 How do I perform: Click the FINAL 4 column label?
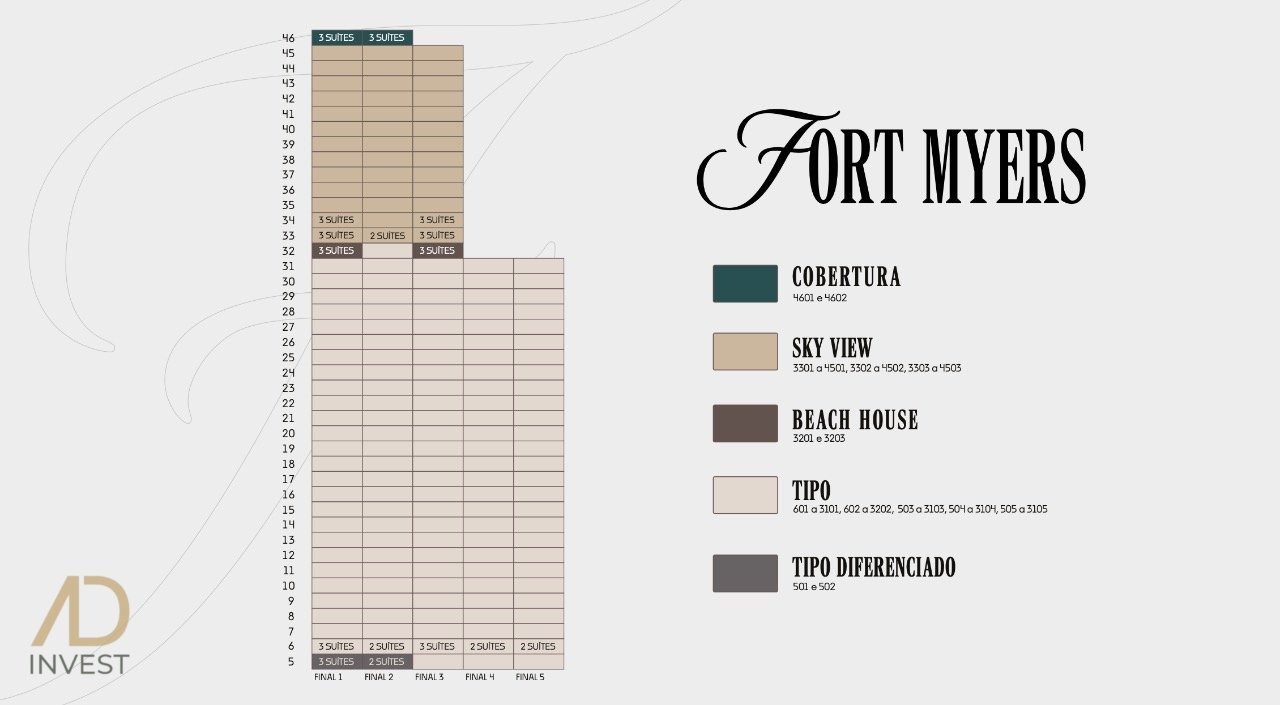point(479,678)
